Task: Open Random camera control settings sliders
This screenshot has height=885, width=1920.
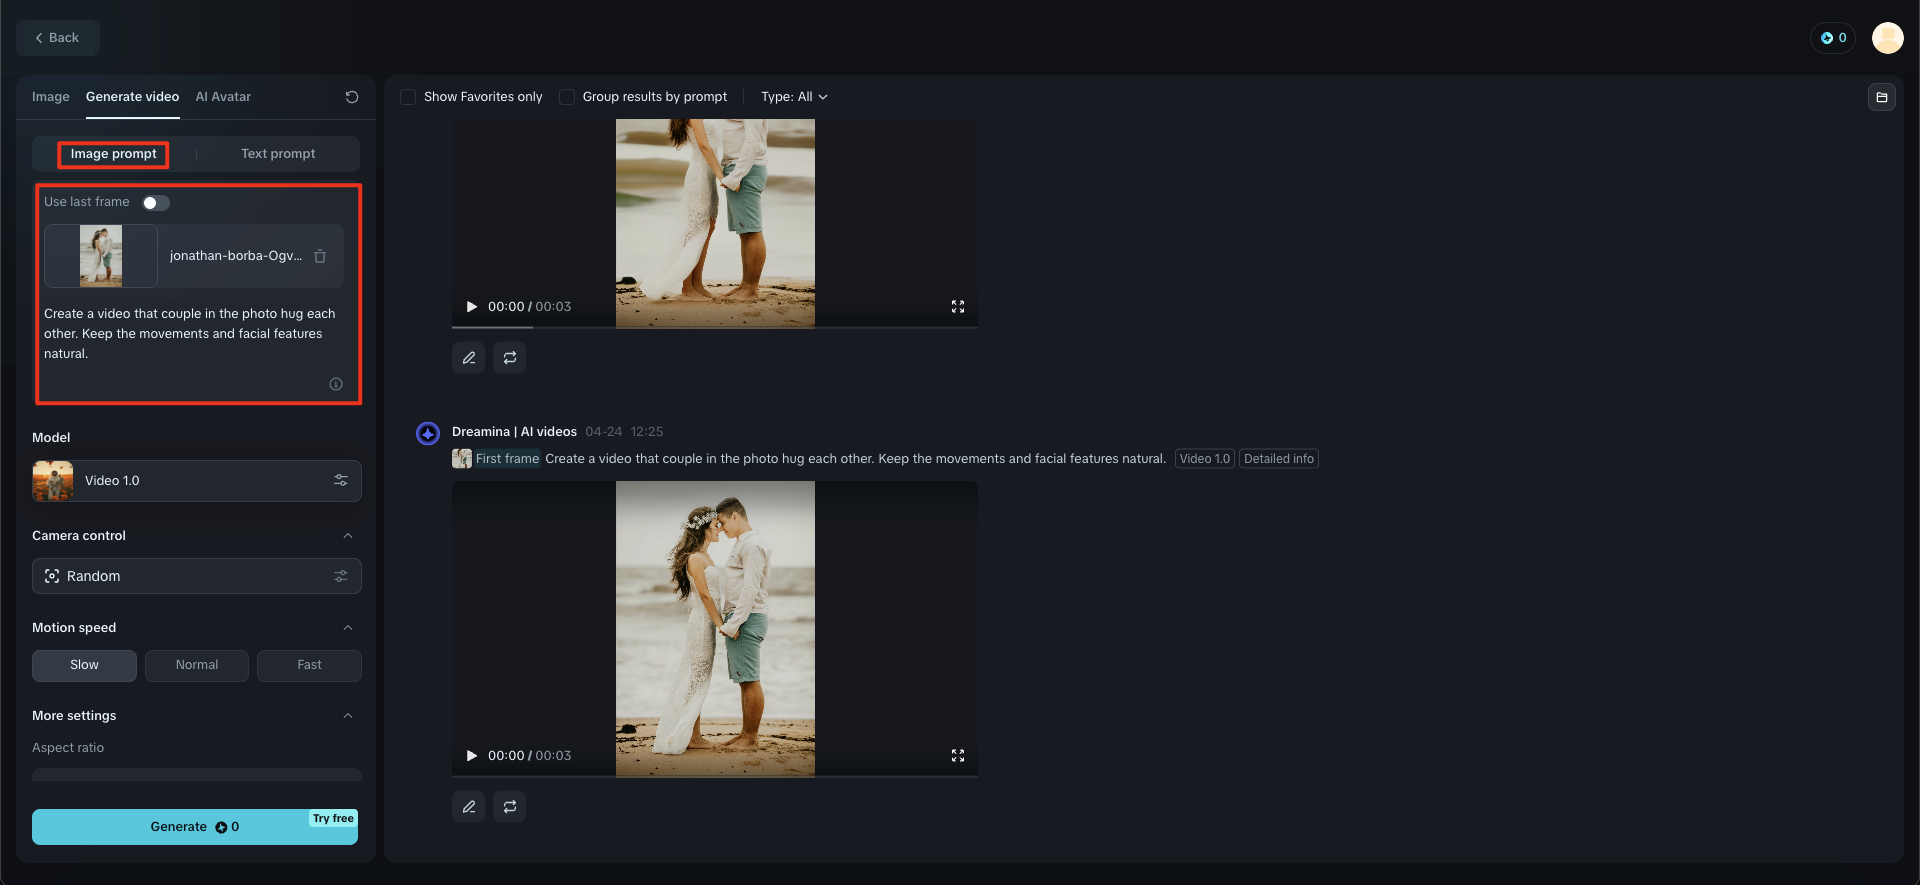Action: click(x=341, y=576)
